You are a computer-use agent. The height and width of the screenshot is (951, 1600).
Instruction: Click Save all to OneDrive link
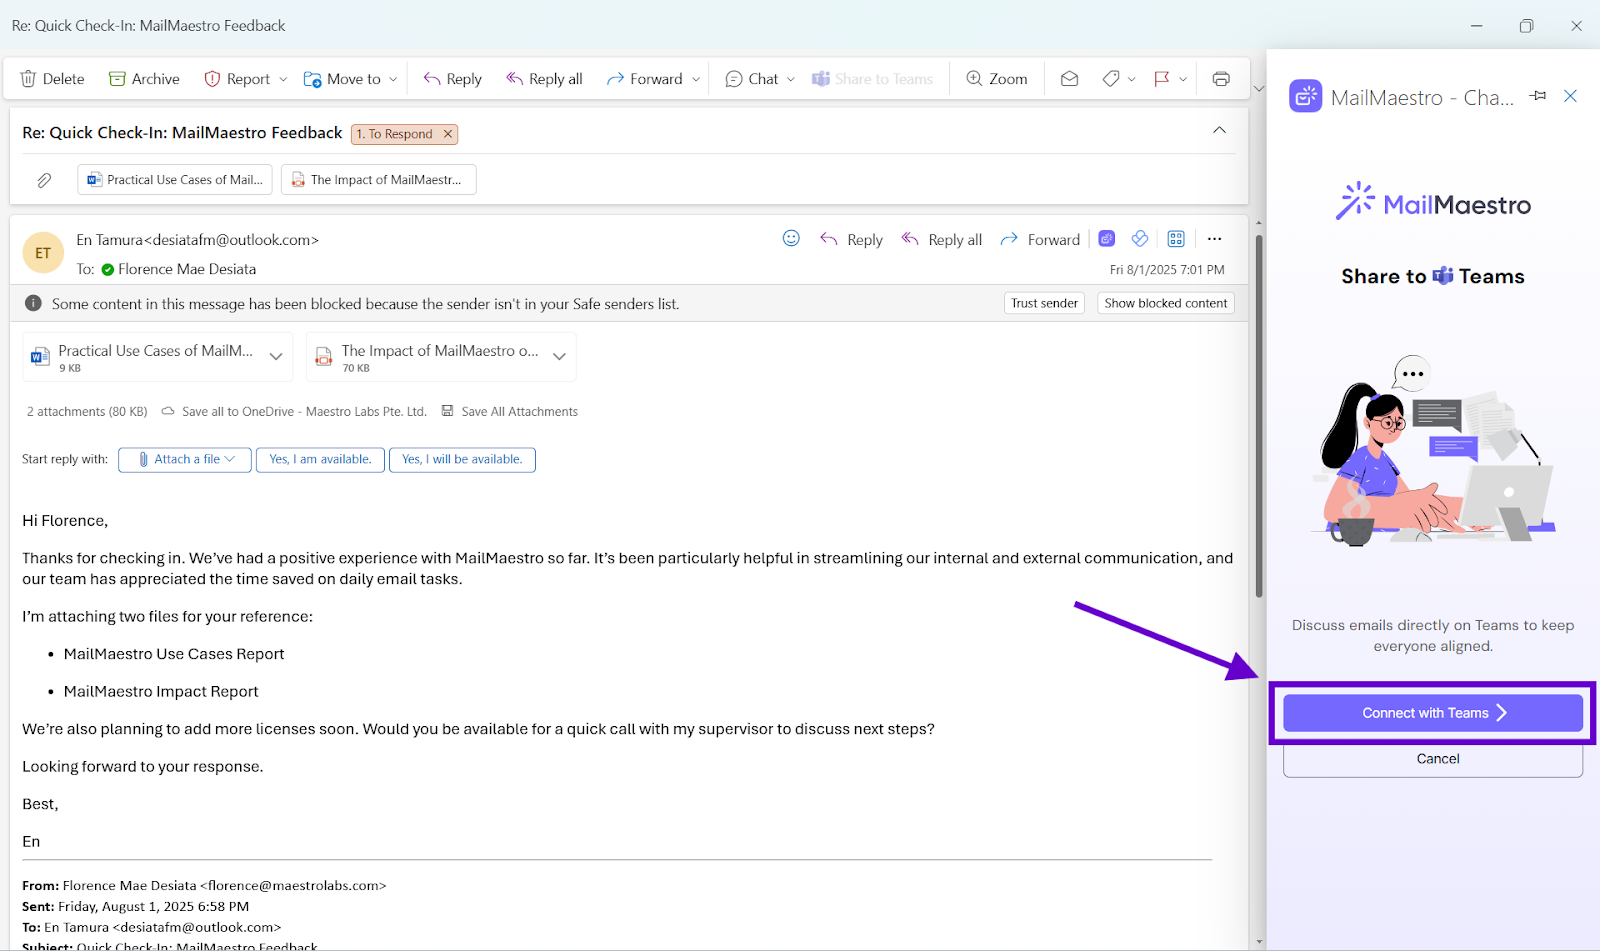point(294,411)
